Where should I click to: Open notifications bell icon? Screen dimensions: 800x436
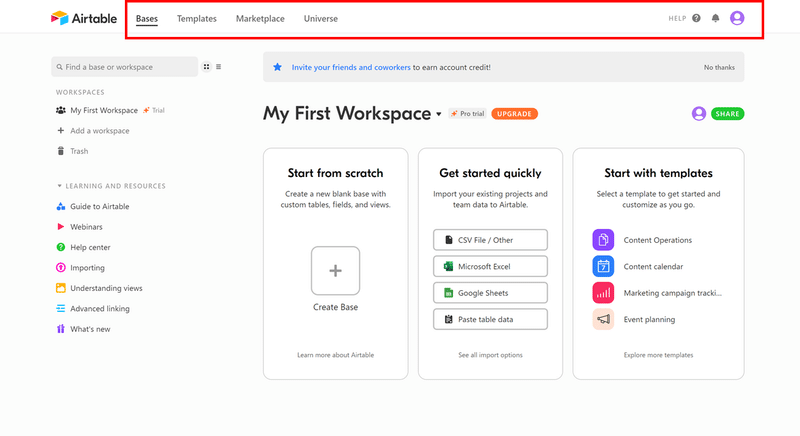(x=715, y=18)
